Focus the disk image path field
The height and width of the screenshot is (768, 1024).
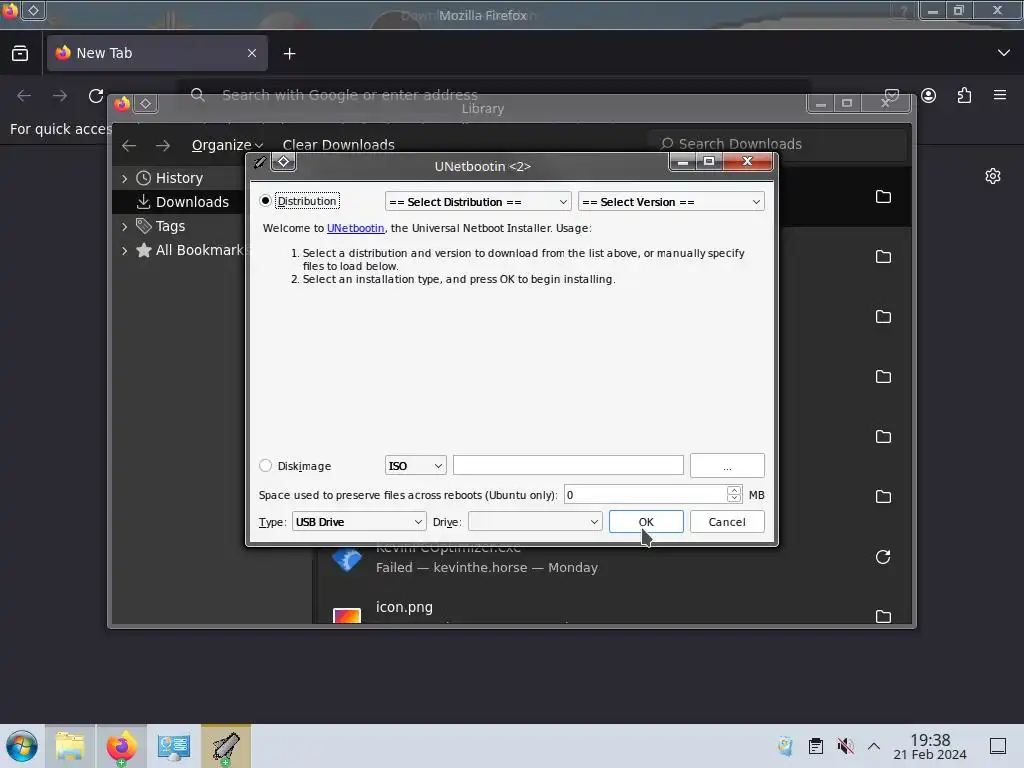click(x=568, y=466)
